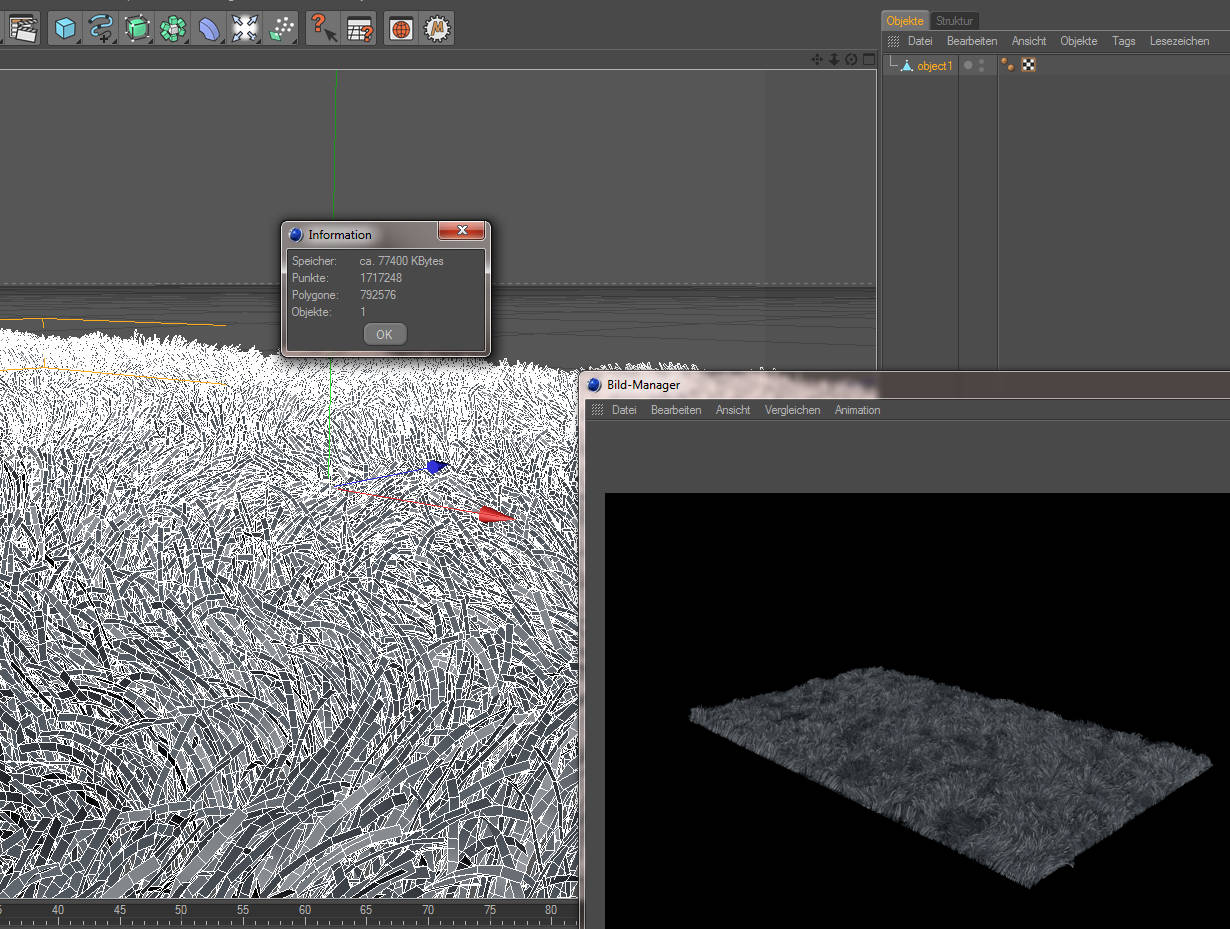Click the question mark cursor help icon
Viewport: 1230px width, 929px height.
pos(321,29)
